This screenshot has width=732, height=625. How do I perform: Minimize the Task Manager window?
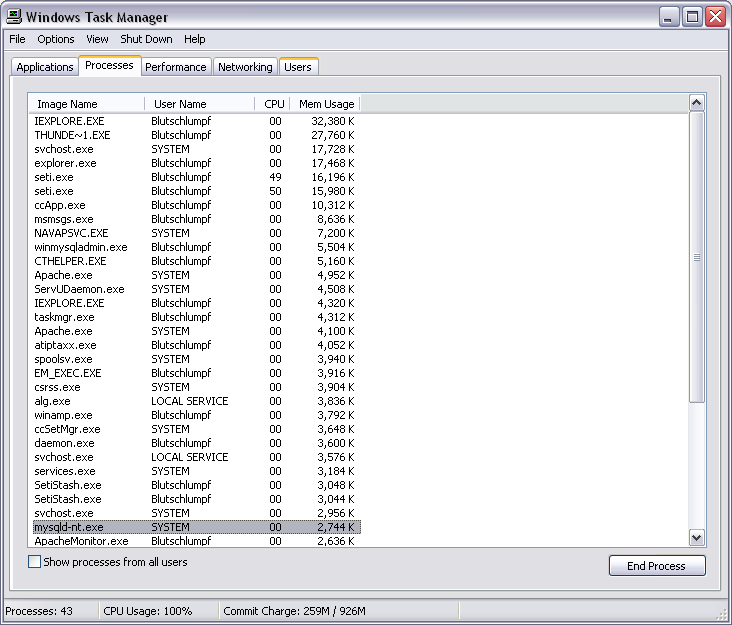coord(668,17)
